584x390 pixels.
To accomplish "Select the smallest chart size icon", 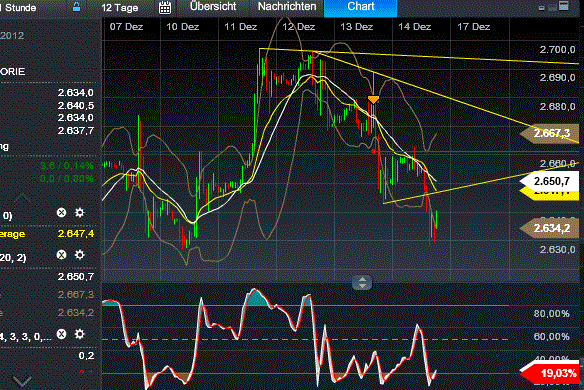I will [x=542, y=8].
